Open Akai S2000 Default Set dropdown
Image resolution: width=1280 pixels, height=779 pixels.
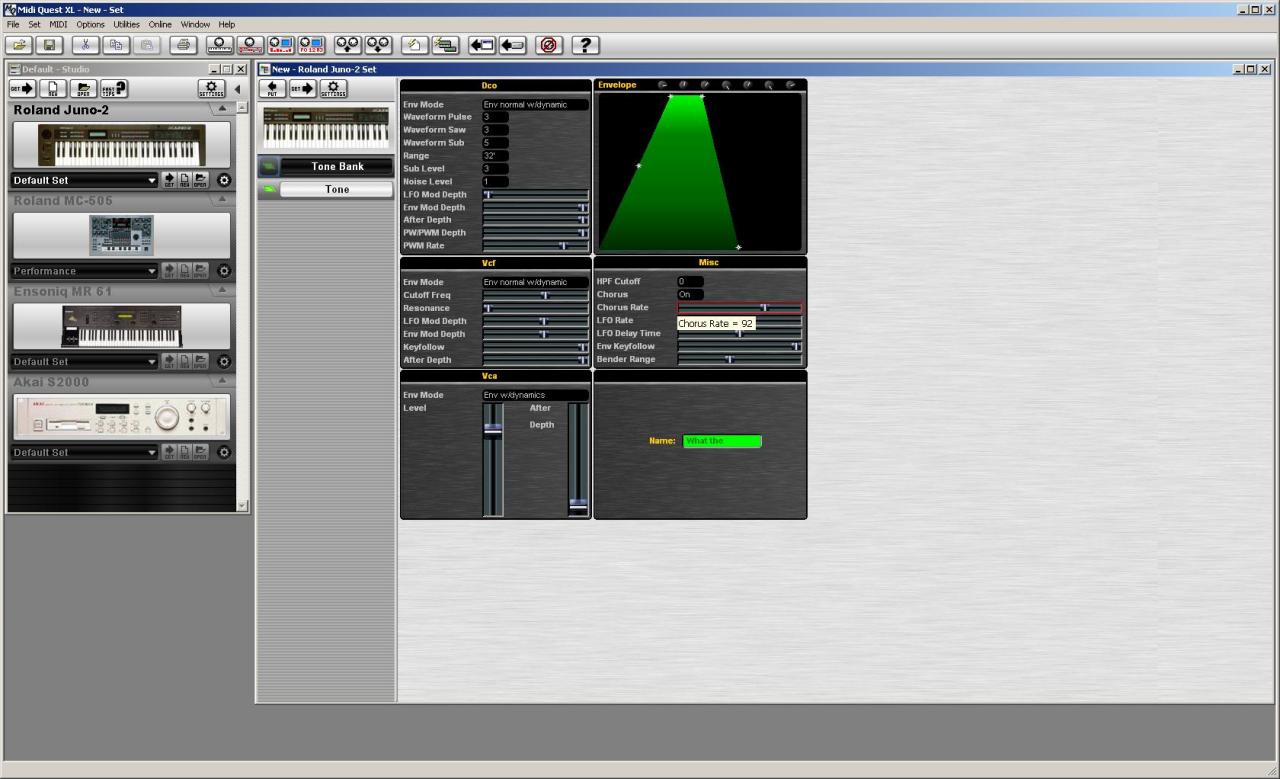85,452
